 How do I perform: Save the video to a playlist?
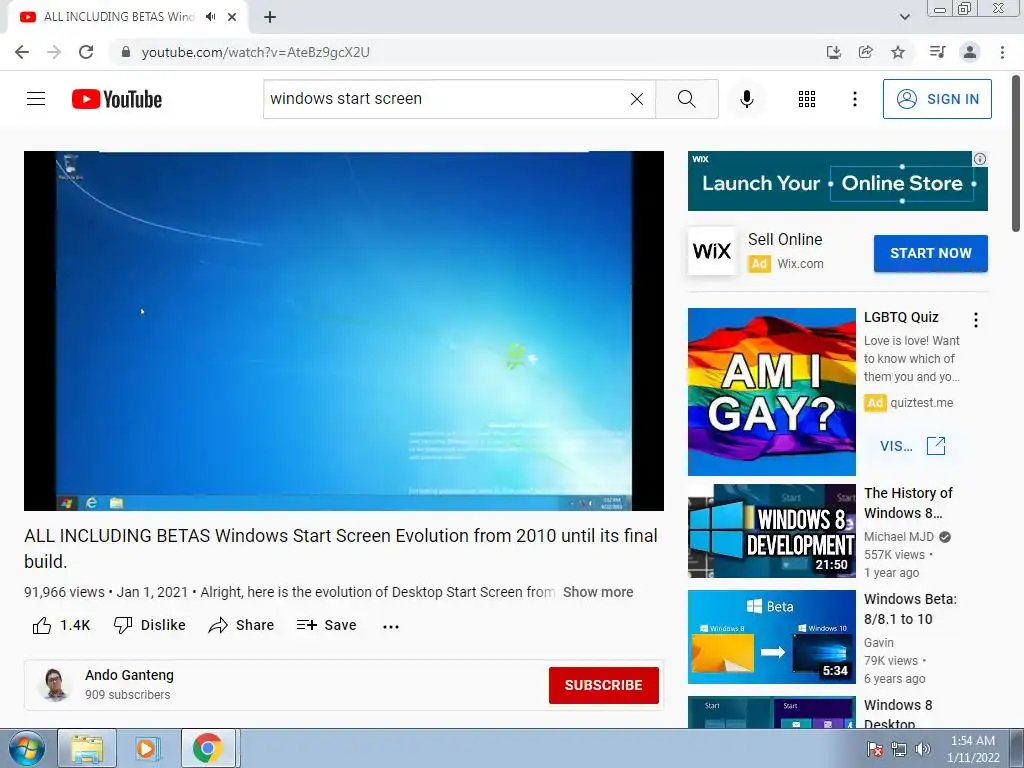point(327,625)
